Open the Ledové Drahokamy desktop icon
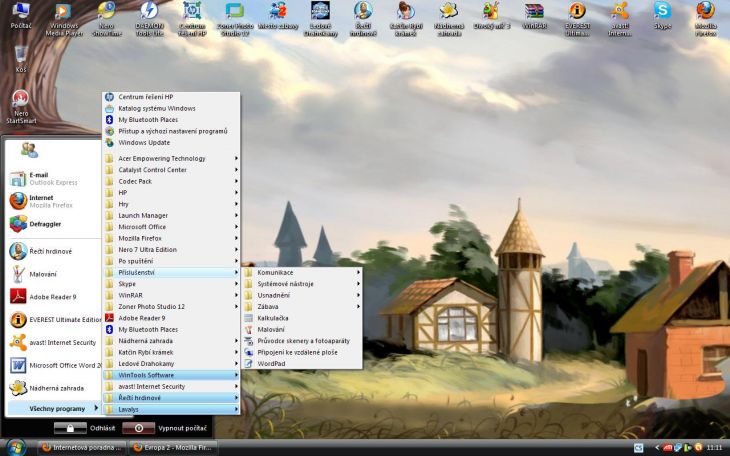The image size is (730, 456). (x=320, y=20)
